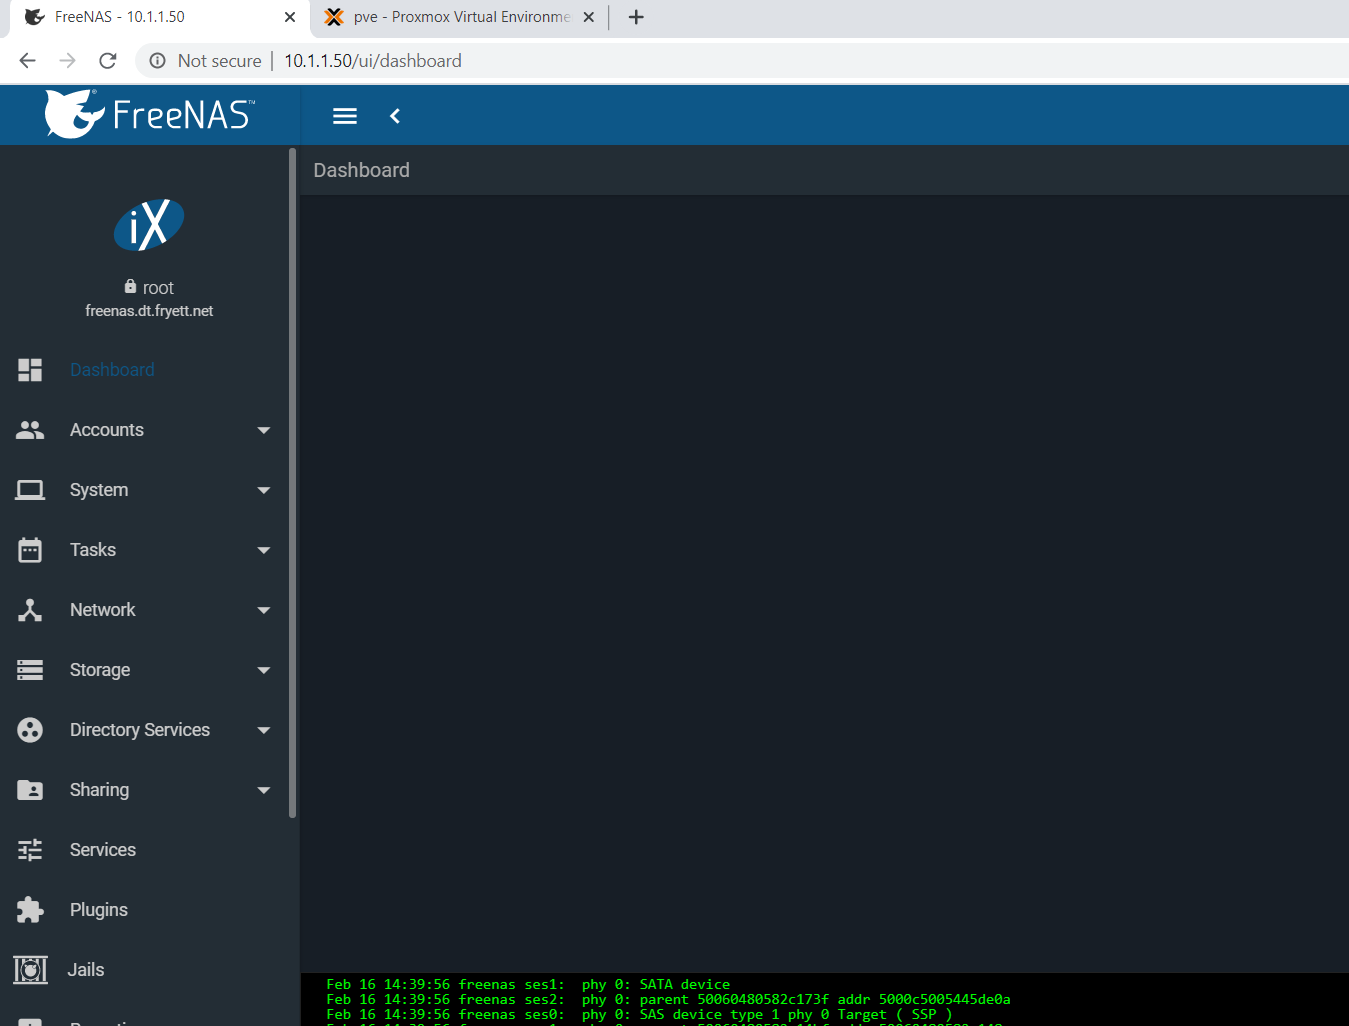Image resolution: width=1349 pixels, height=1026 pixels.
Task: Expand the Network menu arrow
Action: point(264,610)
